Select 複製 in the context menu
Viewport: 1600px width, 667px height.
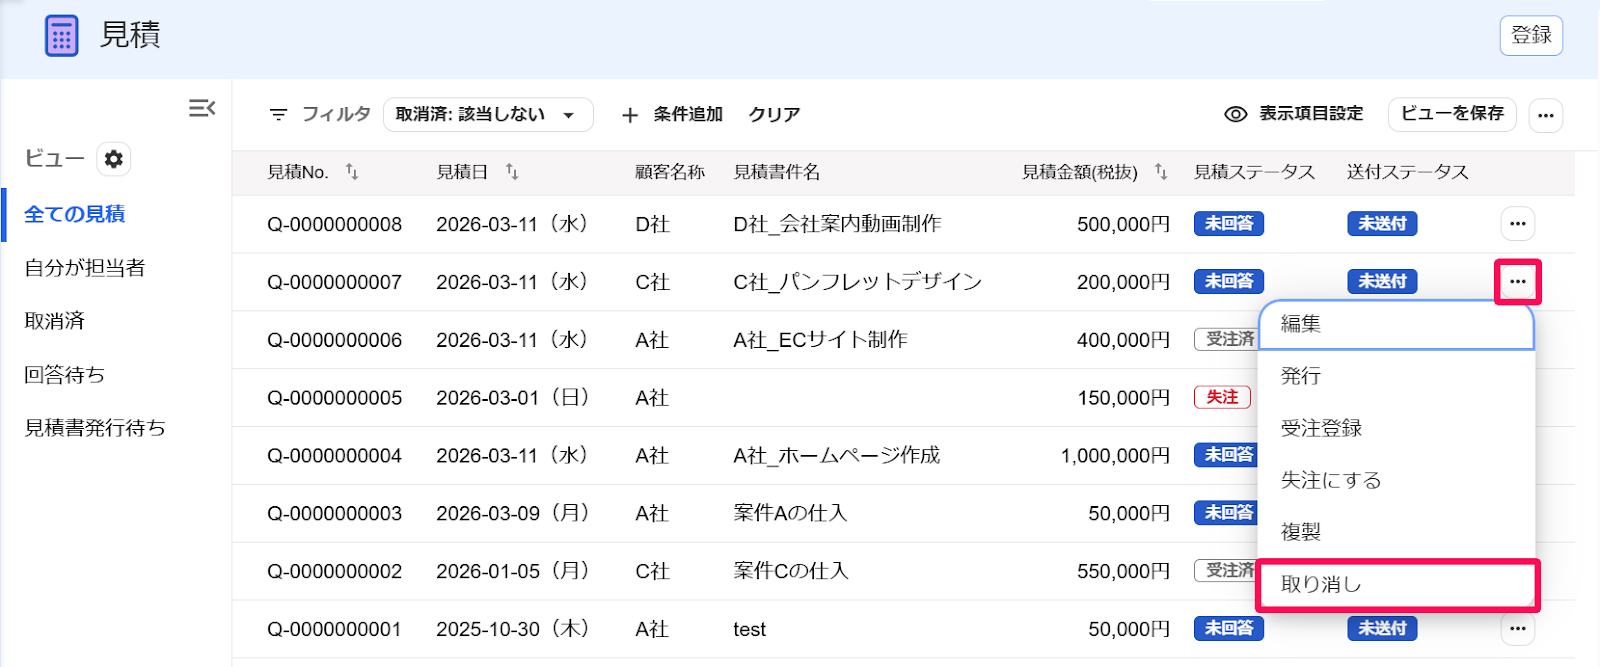coord(1397,532)
